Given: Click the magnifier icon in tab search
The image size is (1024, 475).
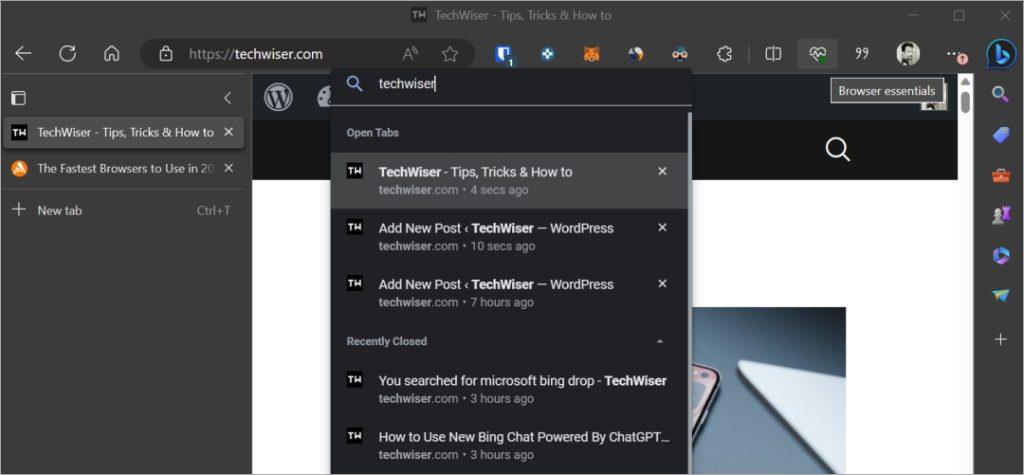Looking at the screenshot, I should point(354,84).
